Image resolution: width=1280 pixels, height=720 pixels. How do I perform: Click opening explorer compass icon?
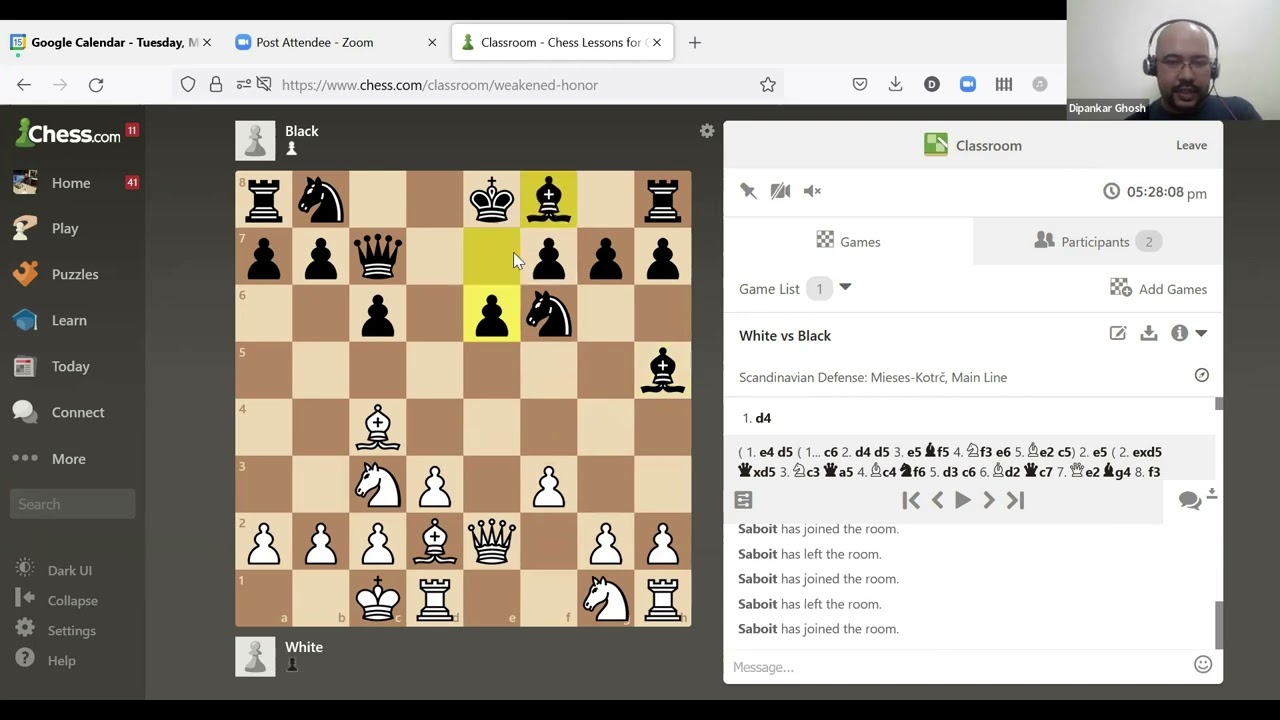tap(1201, 375)
